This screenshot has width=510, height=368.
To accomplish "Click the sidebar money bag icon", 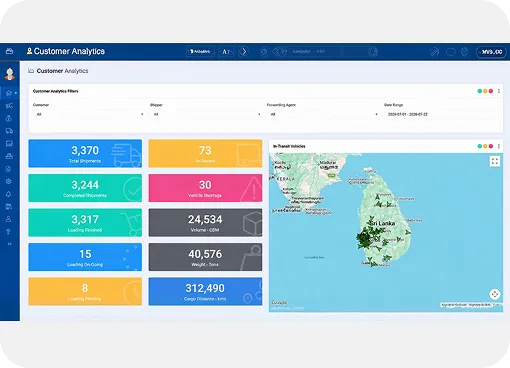I will coord(9,118).
